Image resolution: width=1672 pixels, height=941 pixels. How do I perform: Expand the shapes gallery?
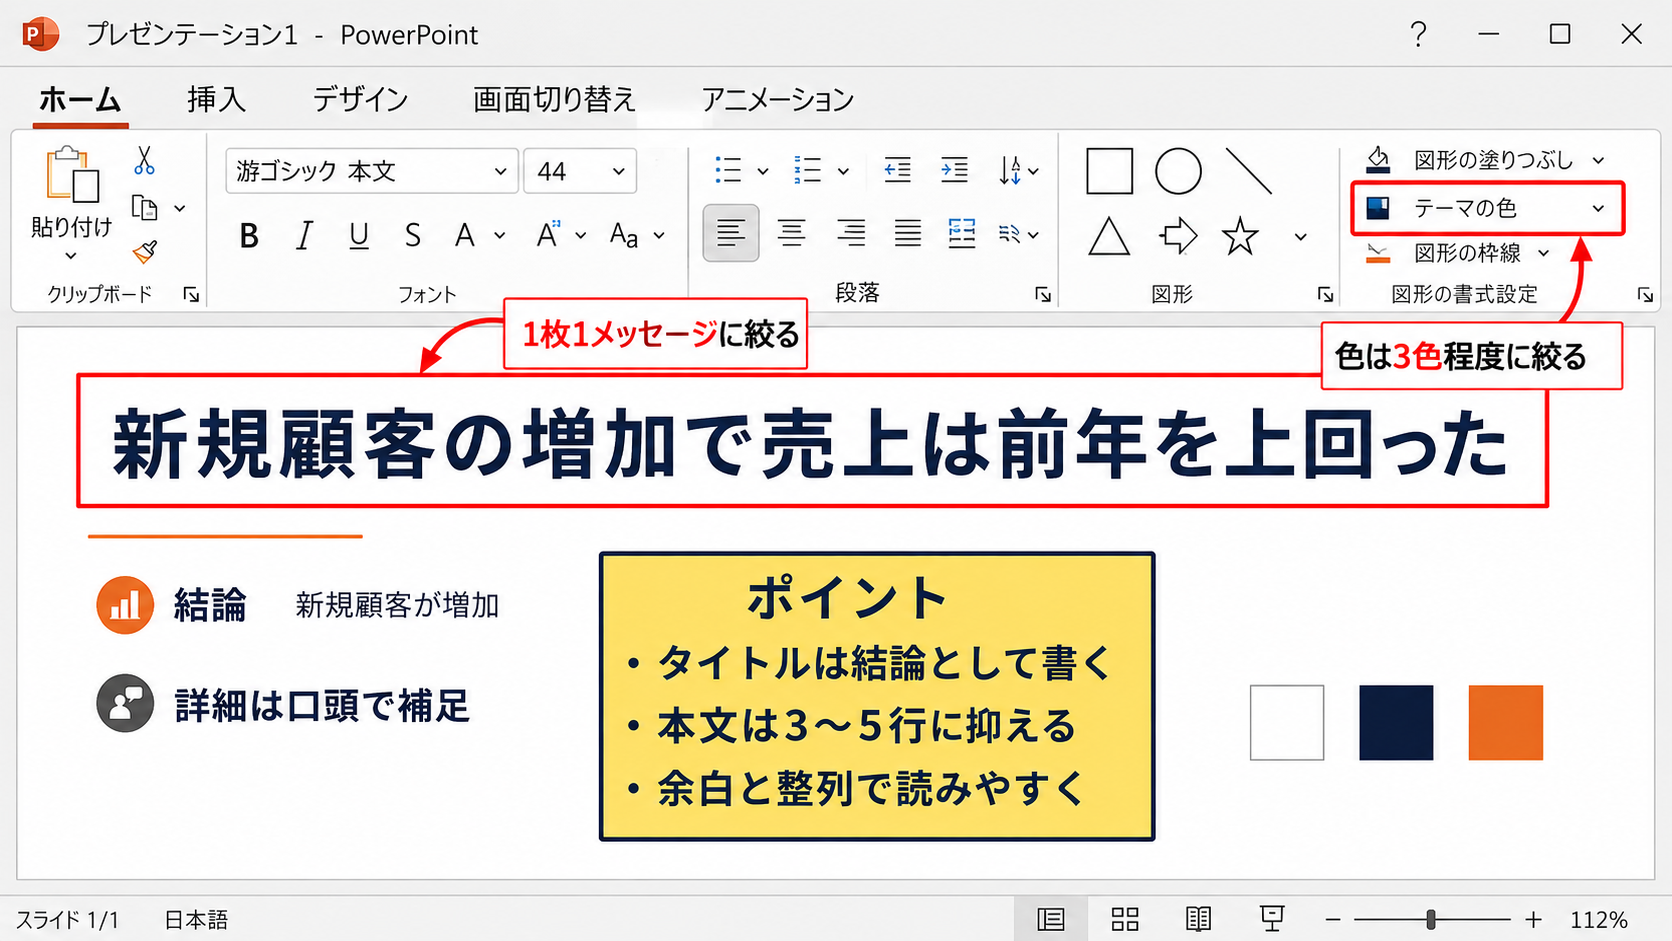click(x=1300, y=237)
